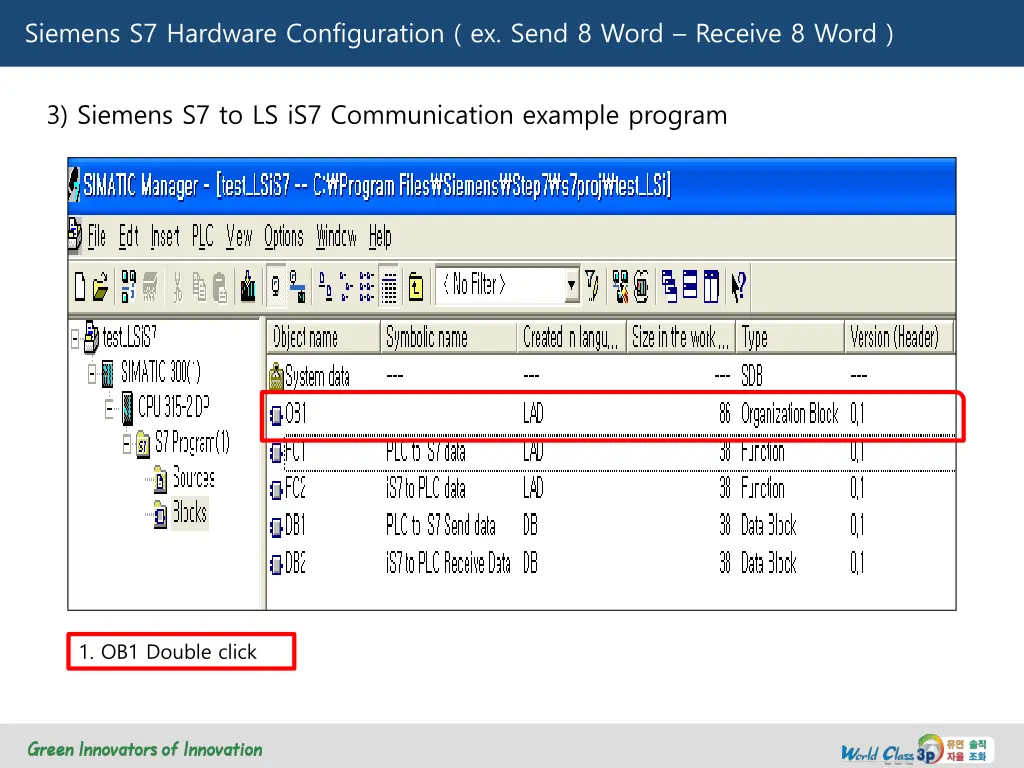Click symbolic name 'iS7 to PLC data'
Image resolution: width=1024 pixels, height=768 pixels.
426,488
